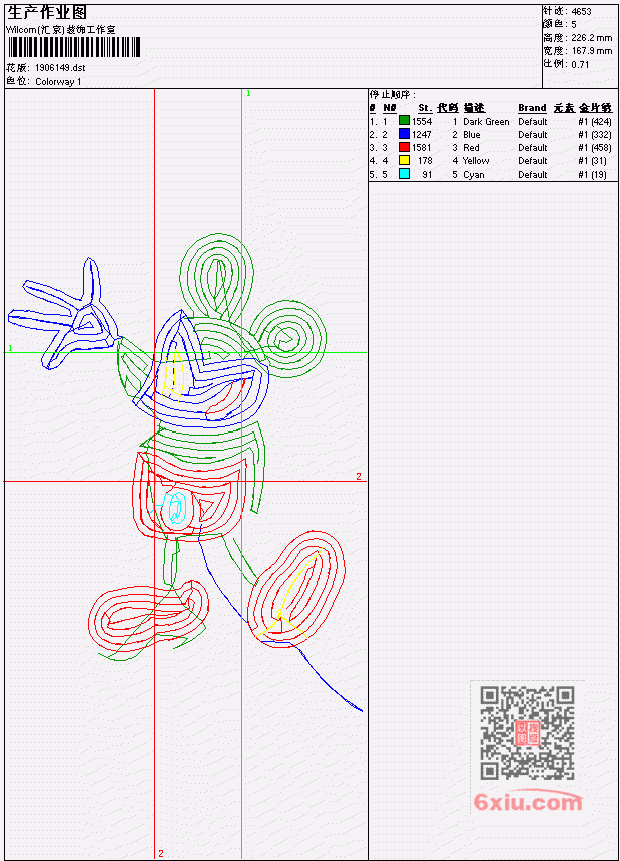This screenshot has width=620, height=861.
Task: Select stitch count 178 in row 4
Action: [x=425, y=161]
